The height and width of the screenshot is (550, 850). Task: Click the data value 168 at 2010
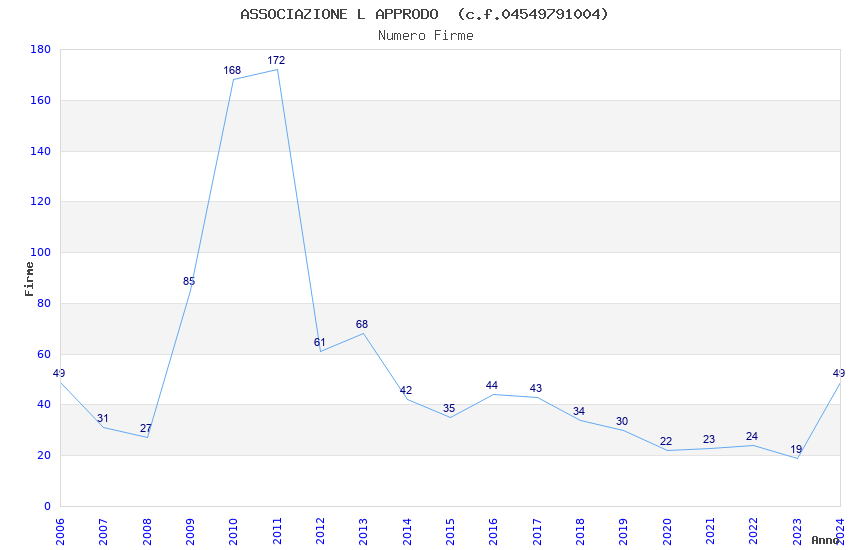pos(232,70)
